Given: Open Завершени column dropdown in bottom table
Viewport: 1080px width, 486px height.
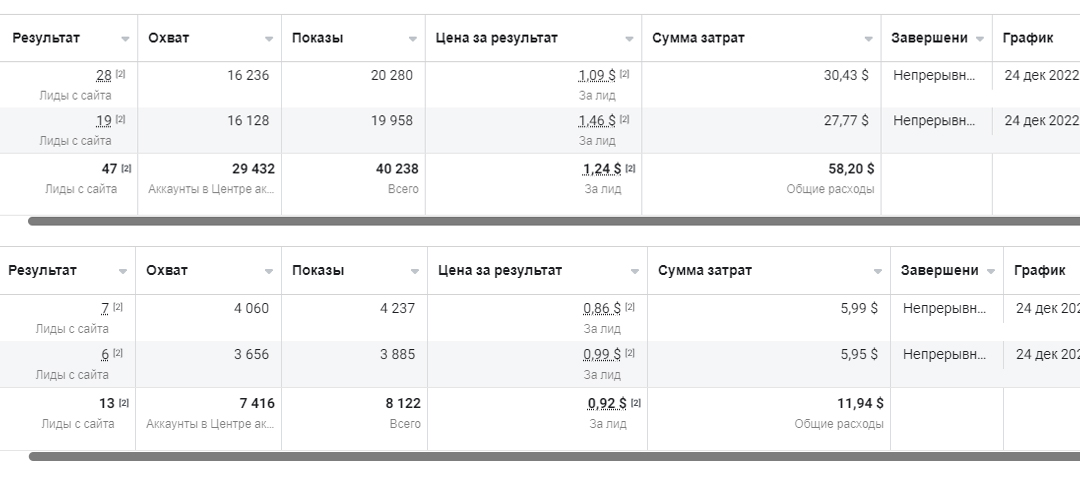Looking at the screenshot, I should click(x=990, y=271).
